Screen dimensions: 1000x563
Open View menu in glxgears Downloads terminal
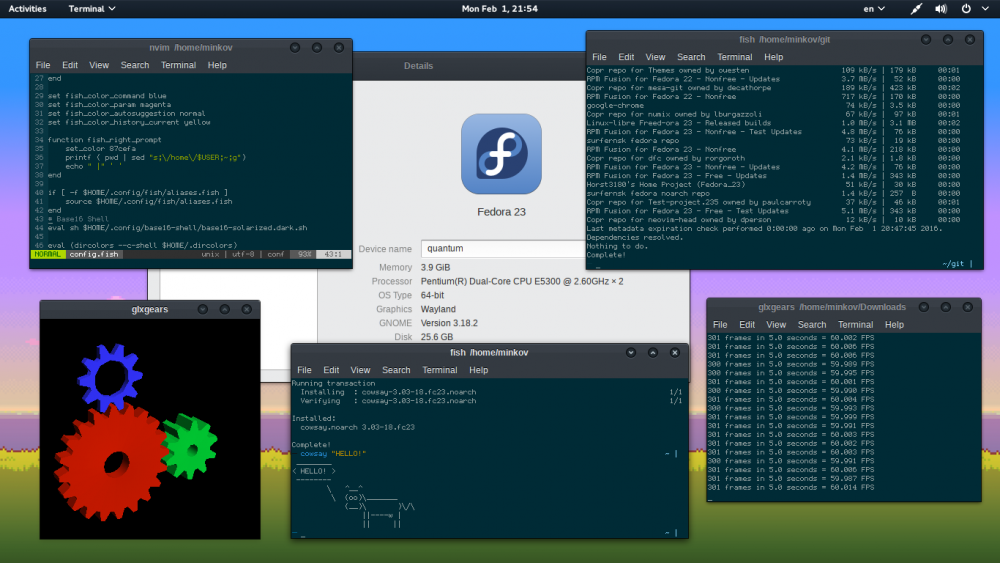tap(776, 325)
